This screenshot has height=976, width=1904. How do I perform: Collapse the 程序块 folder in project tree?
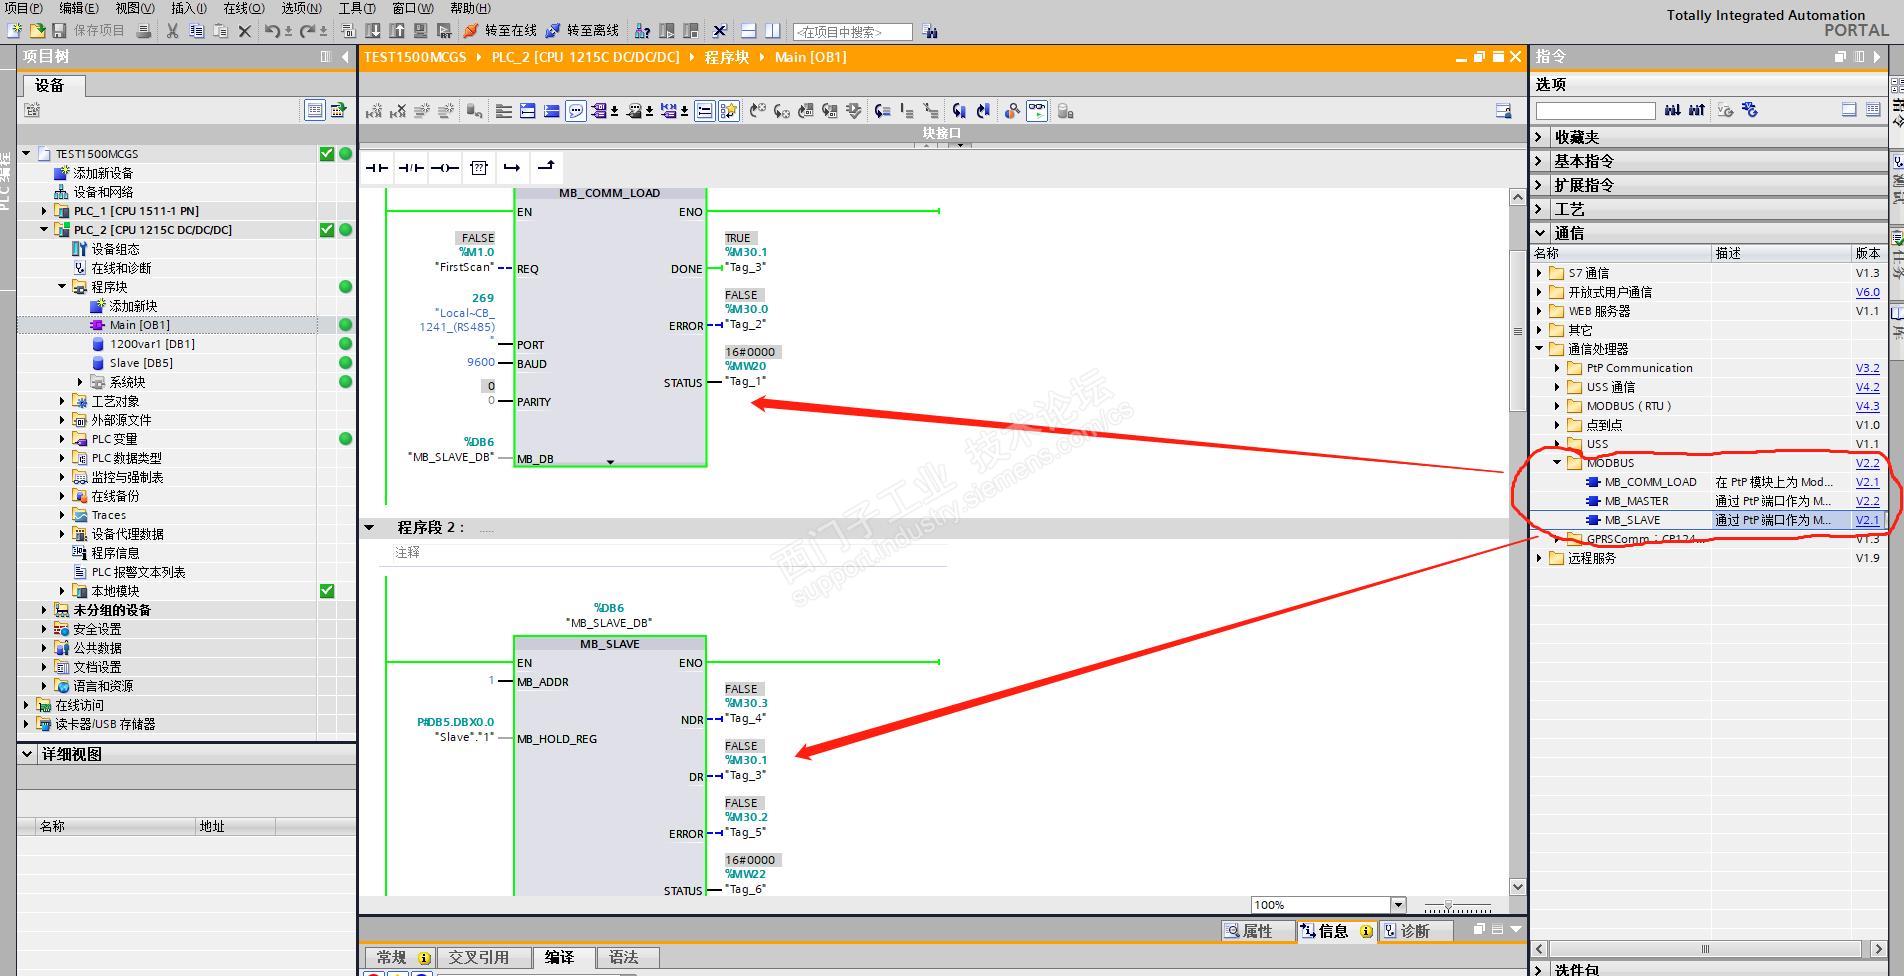click(x=62, y=287)
